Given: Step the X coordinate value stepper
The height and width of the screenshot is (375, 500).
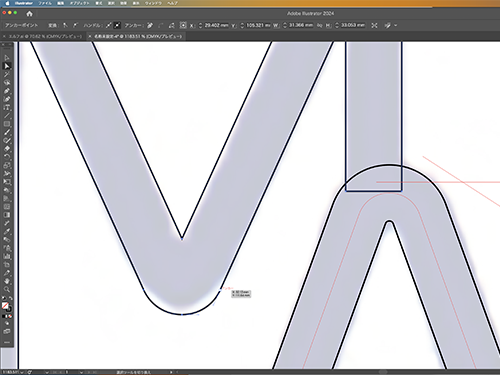Looking at the screenshot, I should tap(200, 25).
